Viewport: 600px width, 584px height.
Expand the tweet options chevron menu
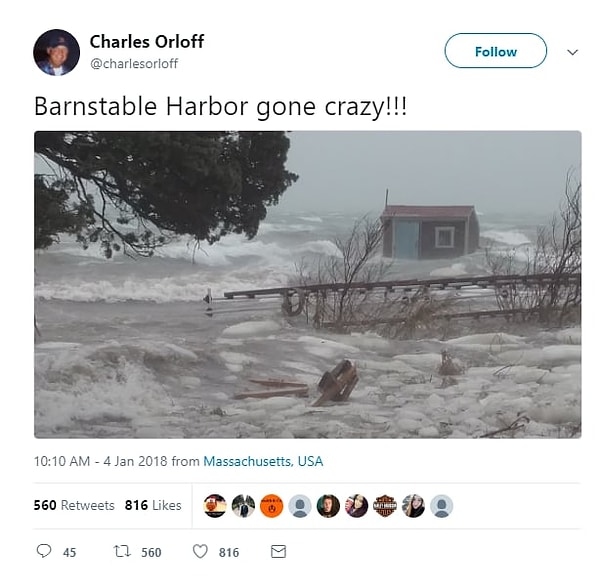(572, 52)
